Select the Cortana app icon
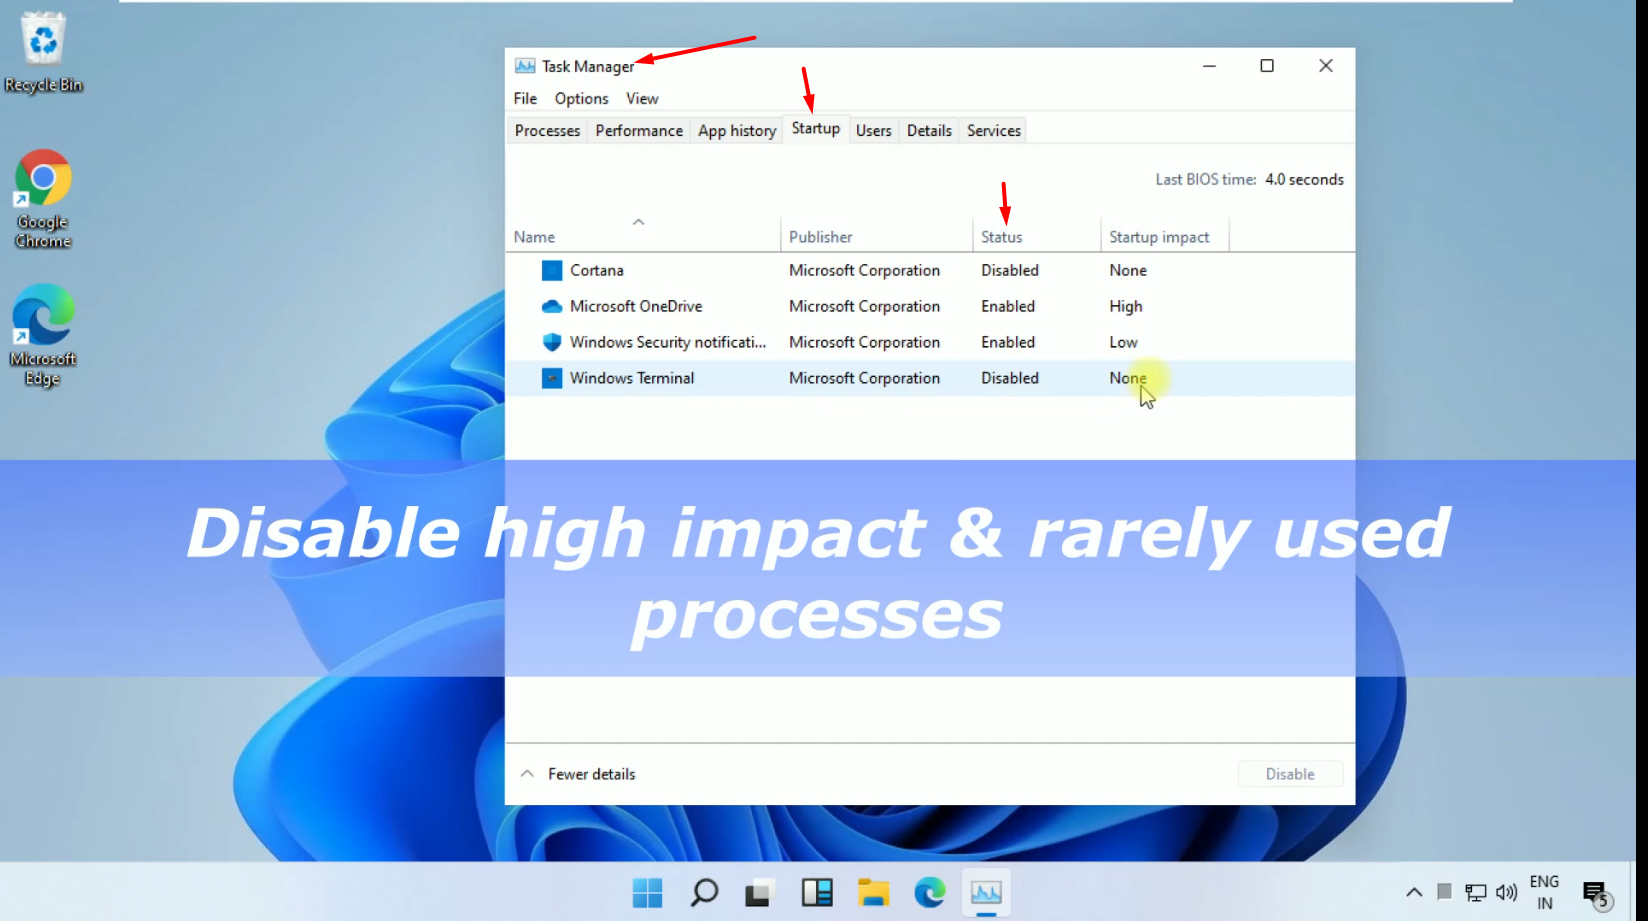The height and width of the screenshot is (921, 1648). (552, 270)
